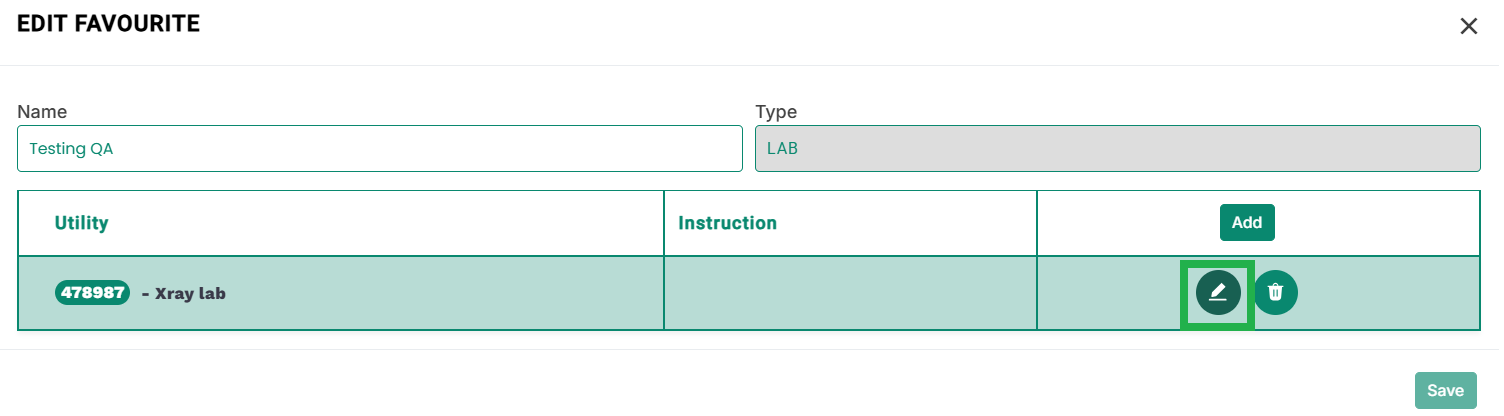Delete the Xray lab row with trash icon
The height and width of the screenshot is (416, 1504).
click(x=1275, y=292)
